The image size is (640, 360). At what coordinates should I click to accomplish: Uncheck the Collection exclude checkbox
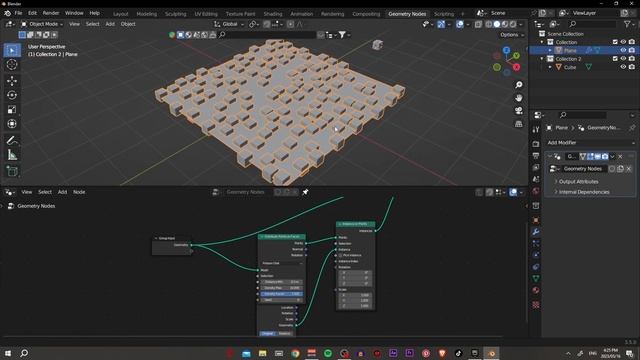pos(615,42)
